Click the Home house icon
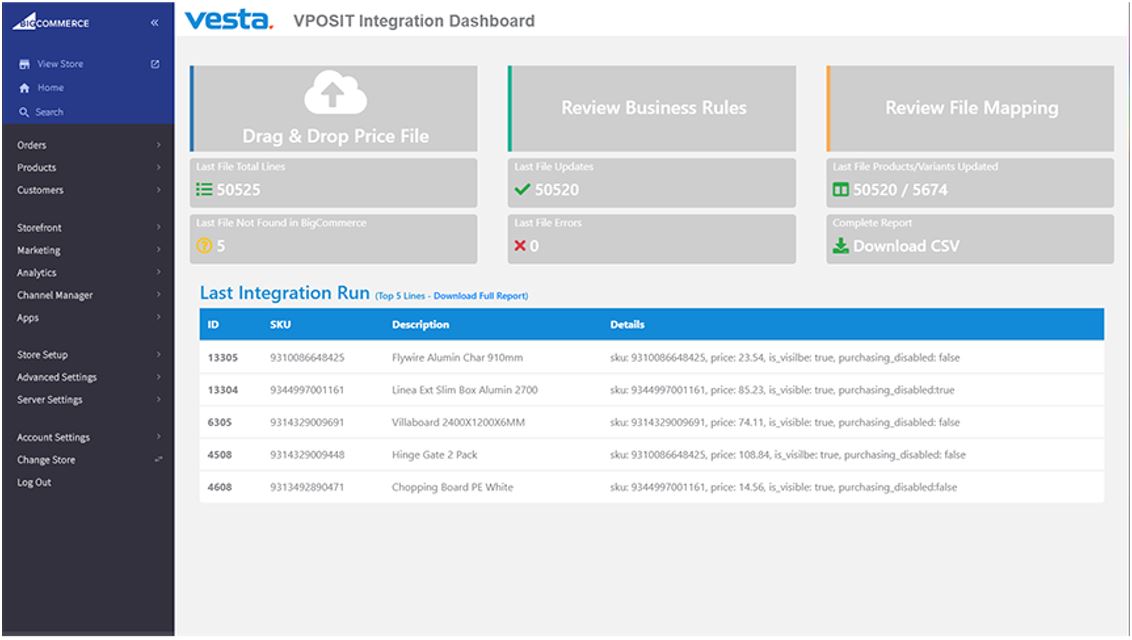The image size is (1132, 640). pos(25,88)
